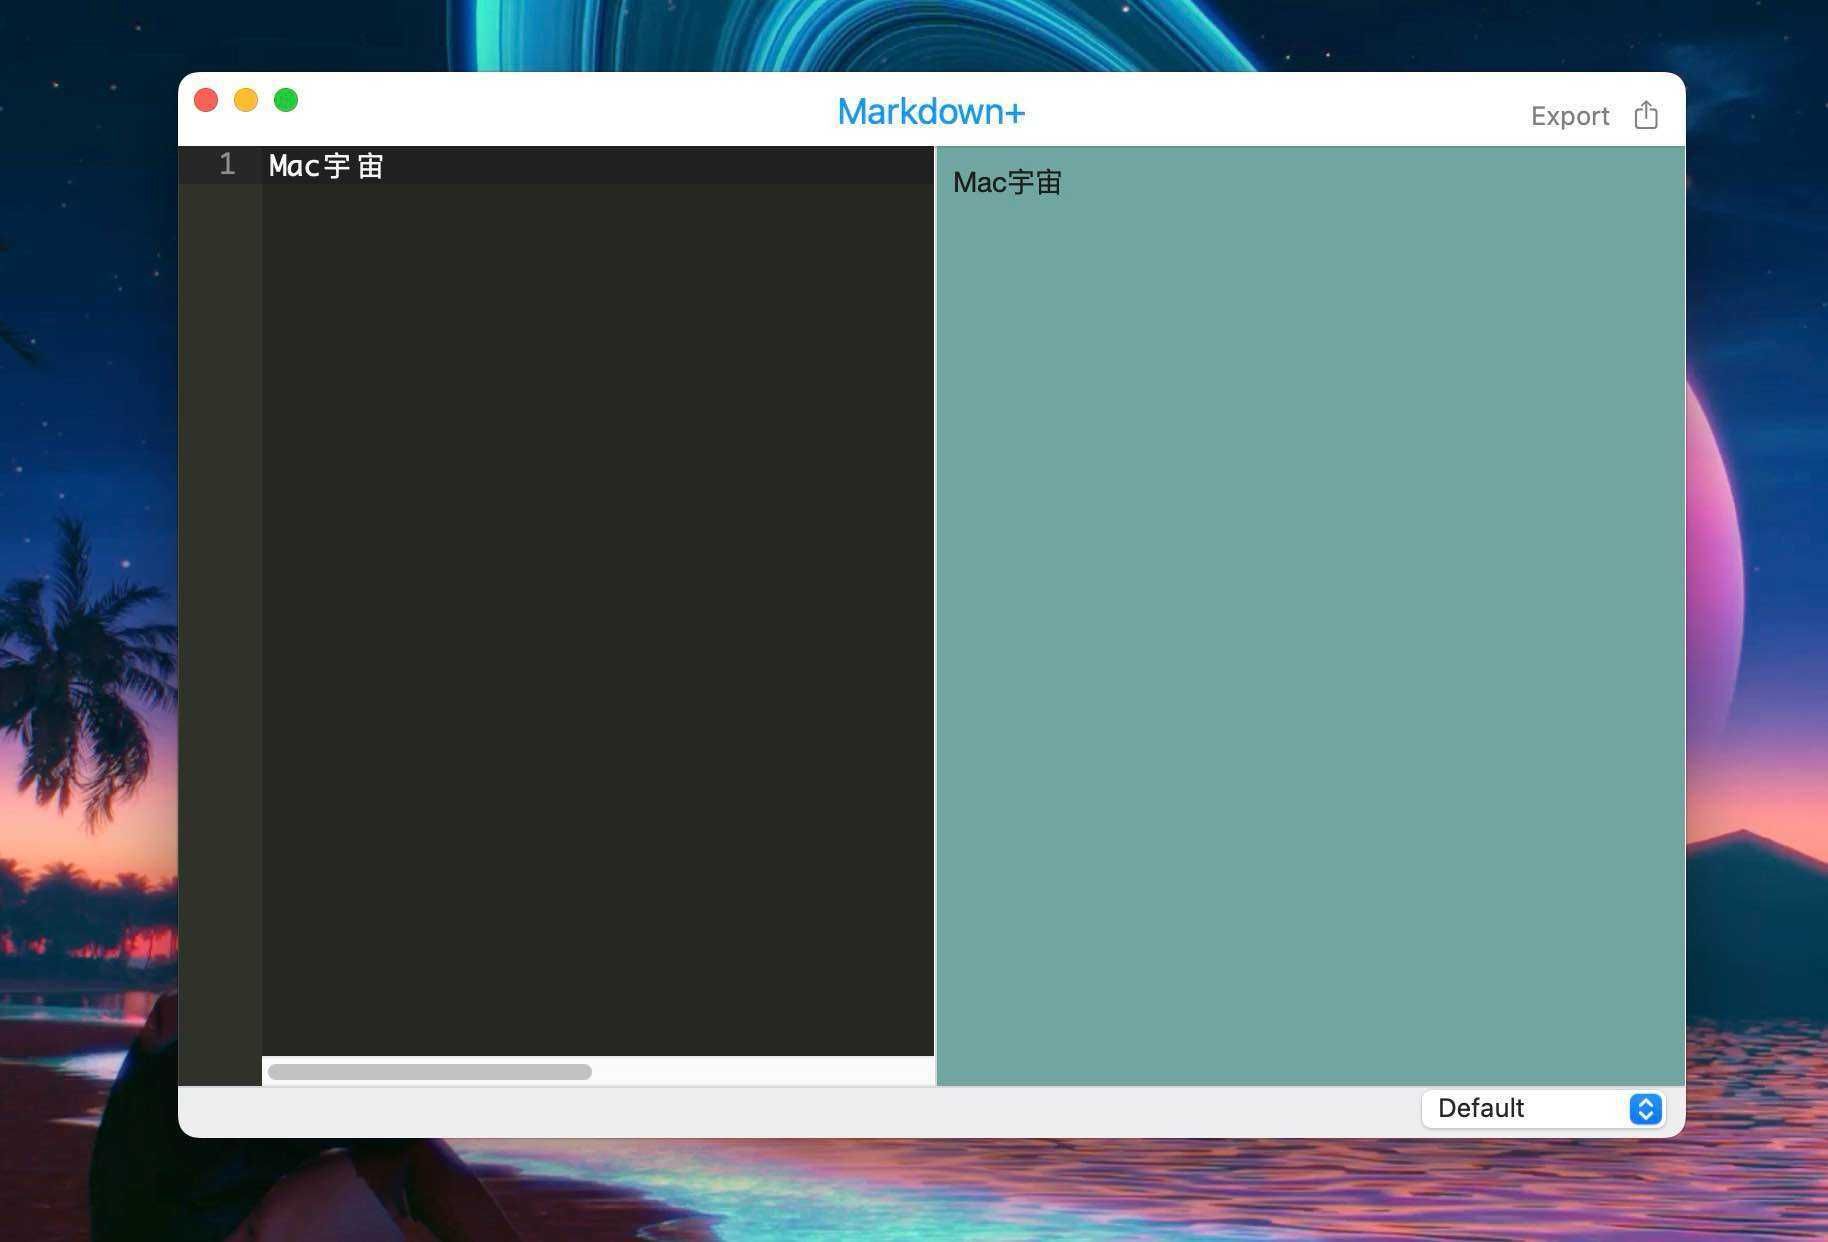This screenshot has height=1242, width=1828.
Task: Place cursor in the Mac宇宙 editor line
Action: coord(326,166)
